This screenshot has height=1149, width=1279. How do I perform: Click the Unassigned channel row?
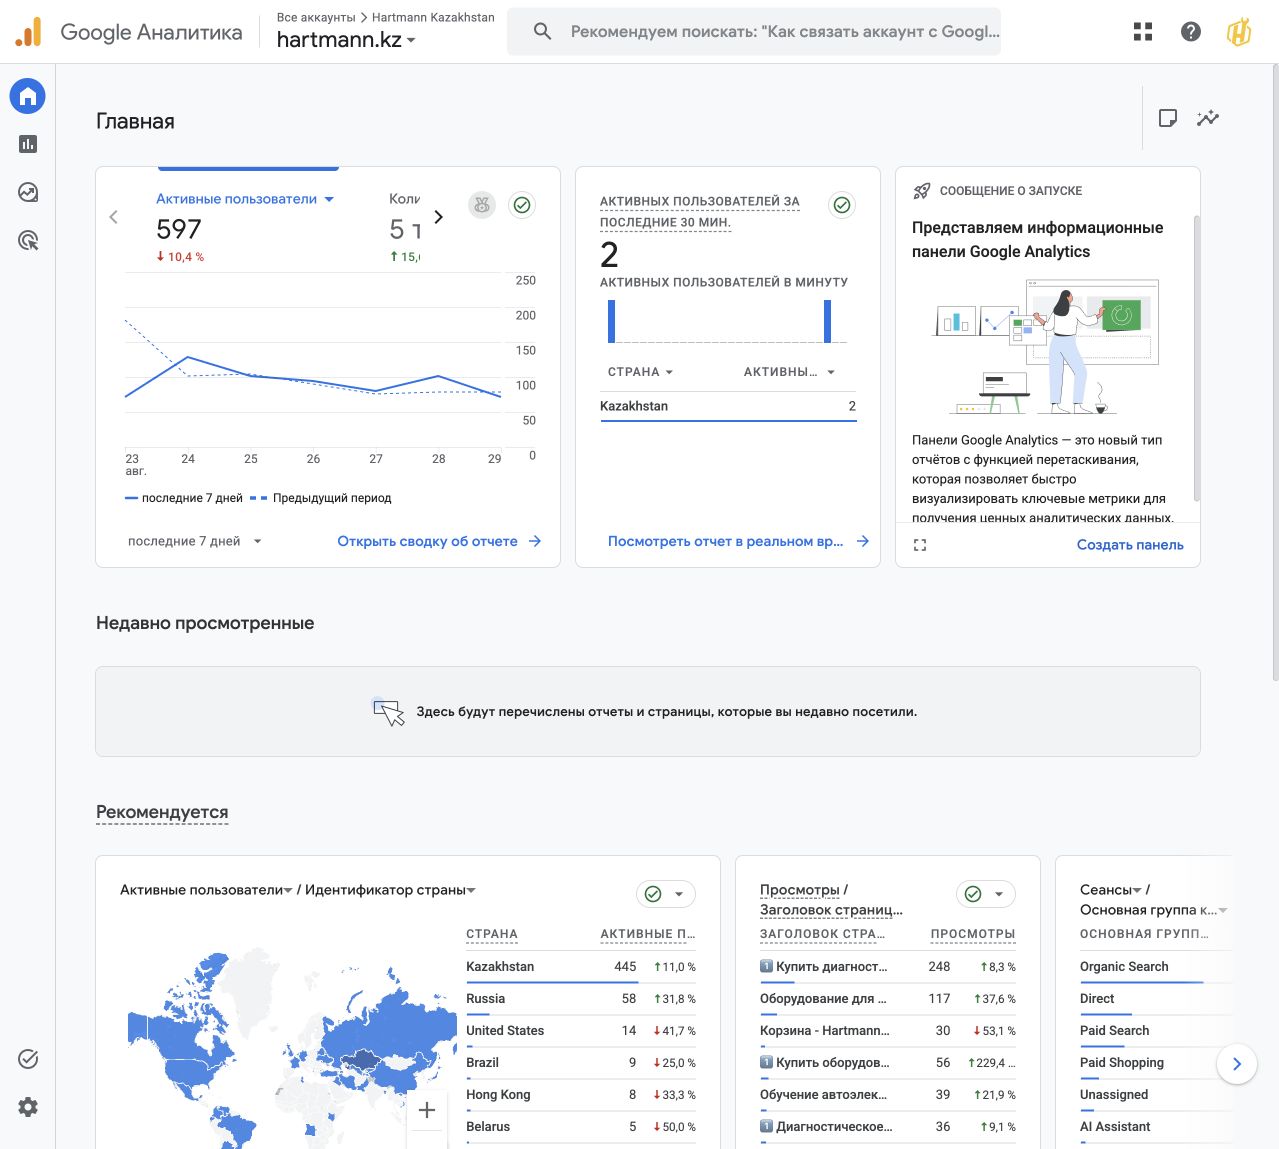pyautogui.click(x=1154, y=1095)
